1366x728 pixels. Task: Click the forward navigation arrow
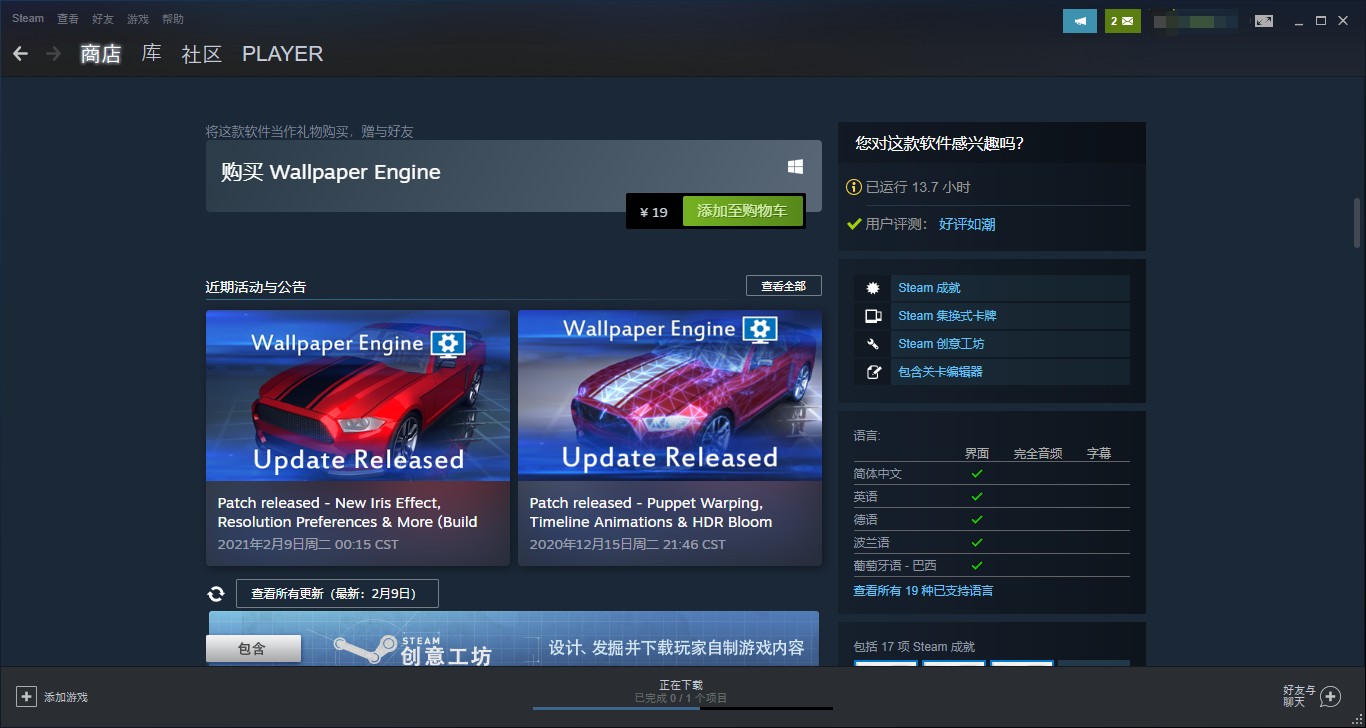click(53, 54)
